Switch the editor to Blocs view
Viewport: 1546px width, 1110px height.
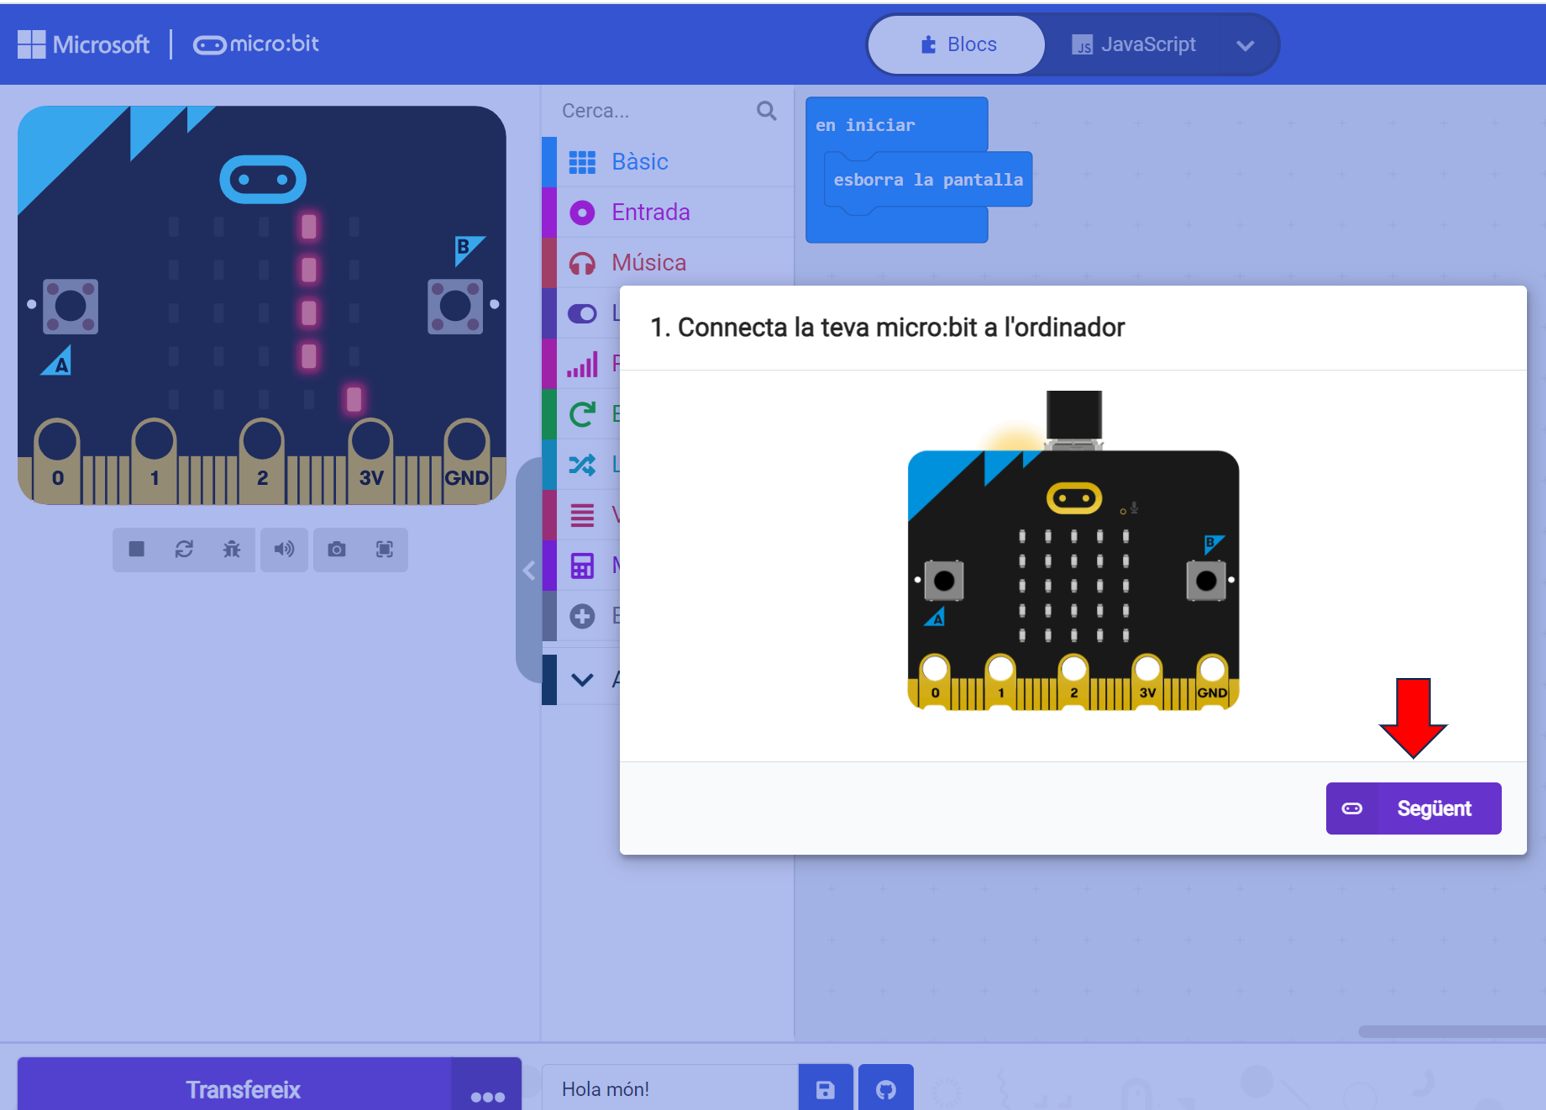pos(957,45)
